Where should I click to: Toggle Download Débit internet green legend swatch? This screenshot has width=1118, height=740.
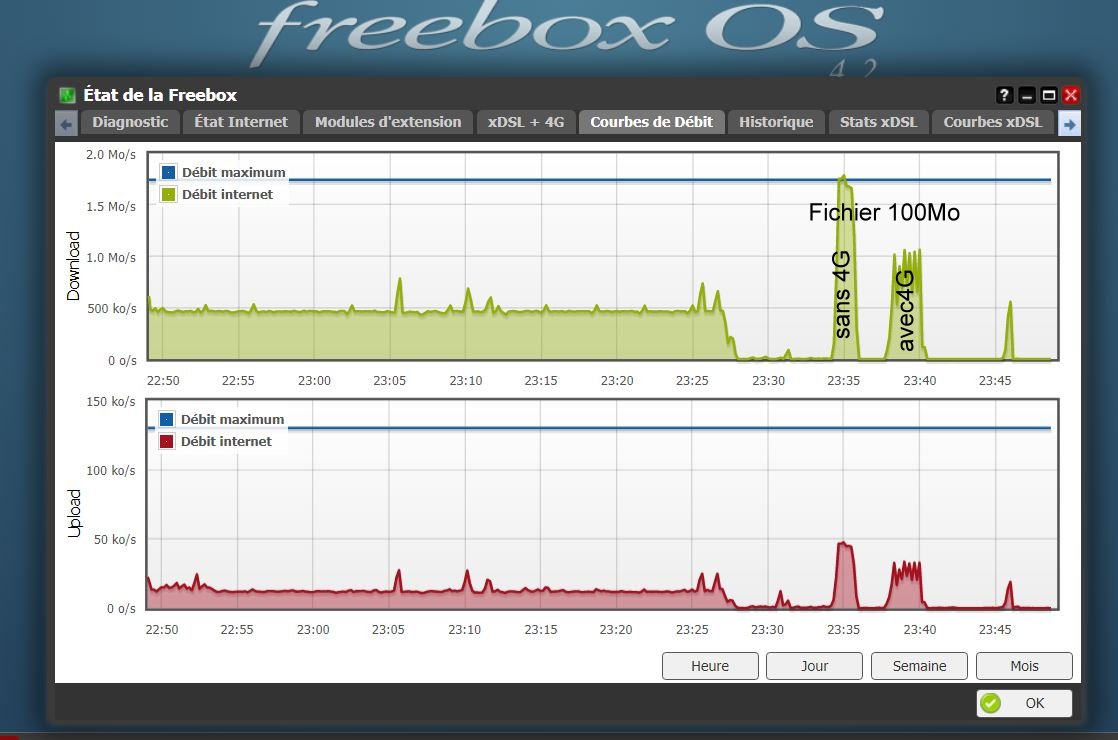[168, 194]
